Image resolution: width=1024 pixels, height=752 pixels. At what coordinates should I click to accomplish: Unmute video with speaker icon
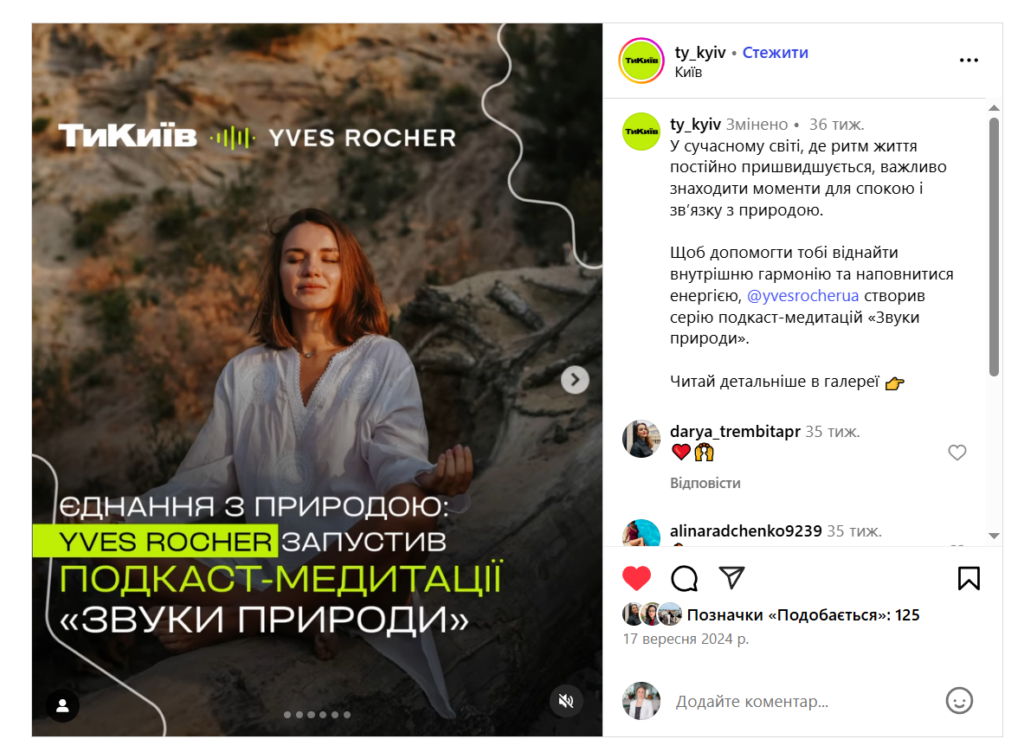566,701
